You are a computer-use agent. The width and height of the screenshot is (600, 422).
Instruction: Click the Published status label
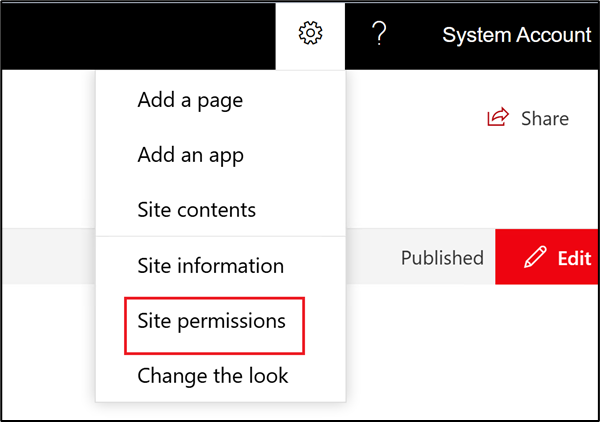pos(442,258)
